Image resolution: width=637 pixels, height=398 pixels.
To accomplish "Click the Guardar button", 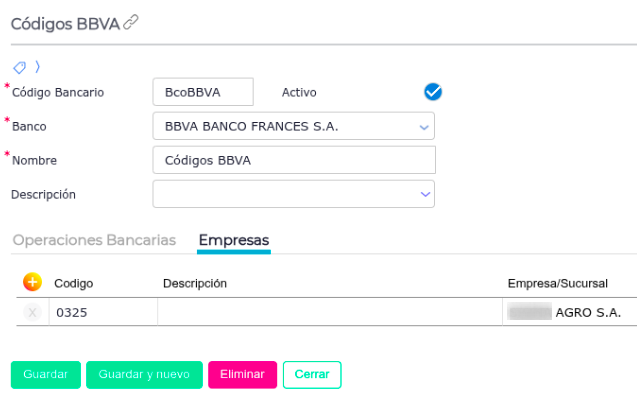I will tap(46, 374).
